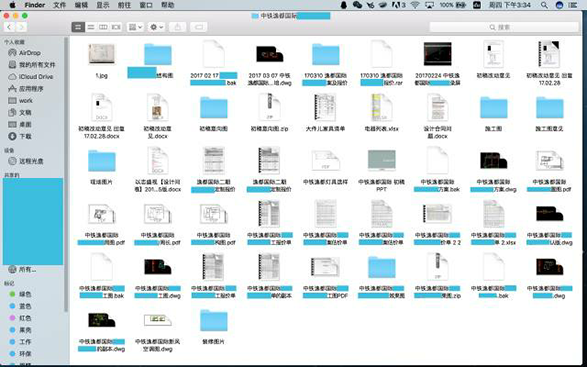Go back with the Finder back arrow
Image resolution: width=587 pixels, height=367 pixels.
(x=9, y=27)
